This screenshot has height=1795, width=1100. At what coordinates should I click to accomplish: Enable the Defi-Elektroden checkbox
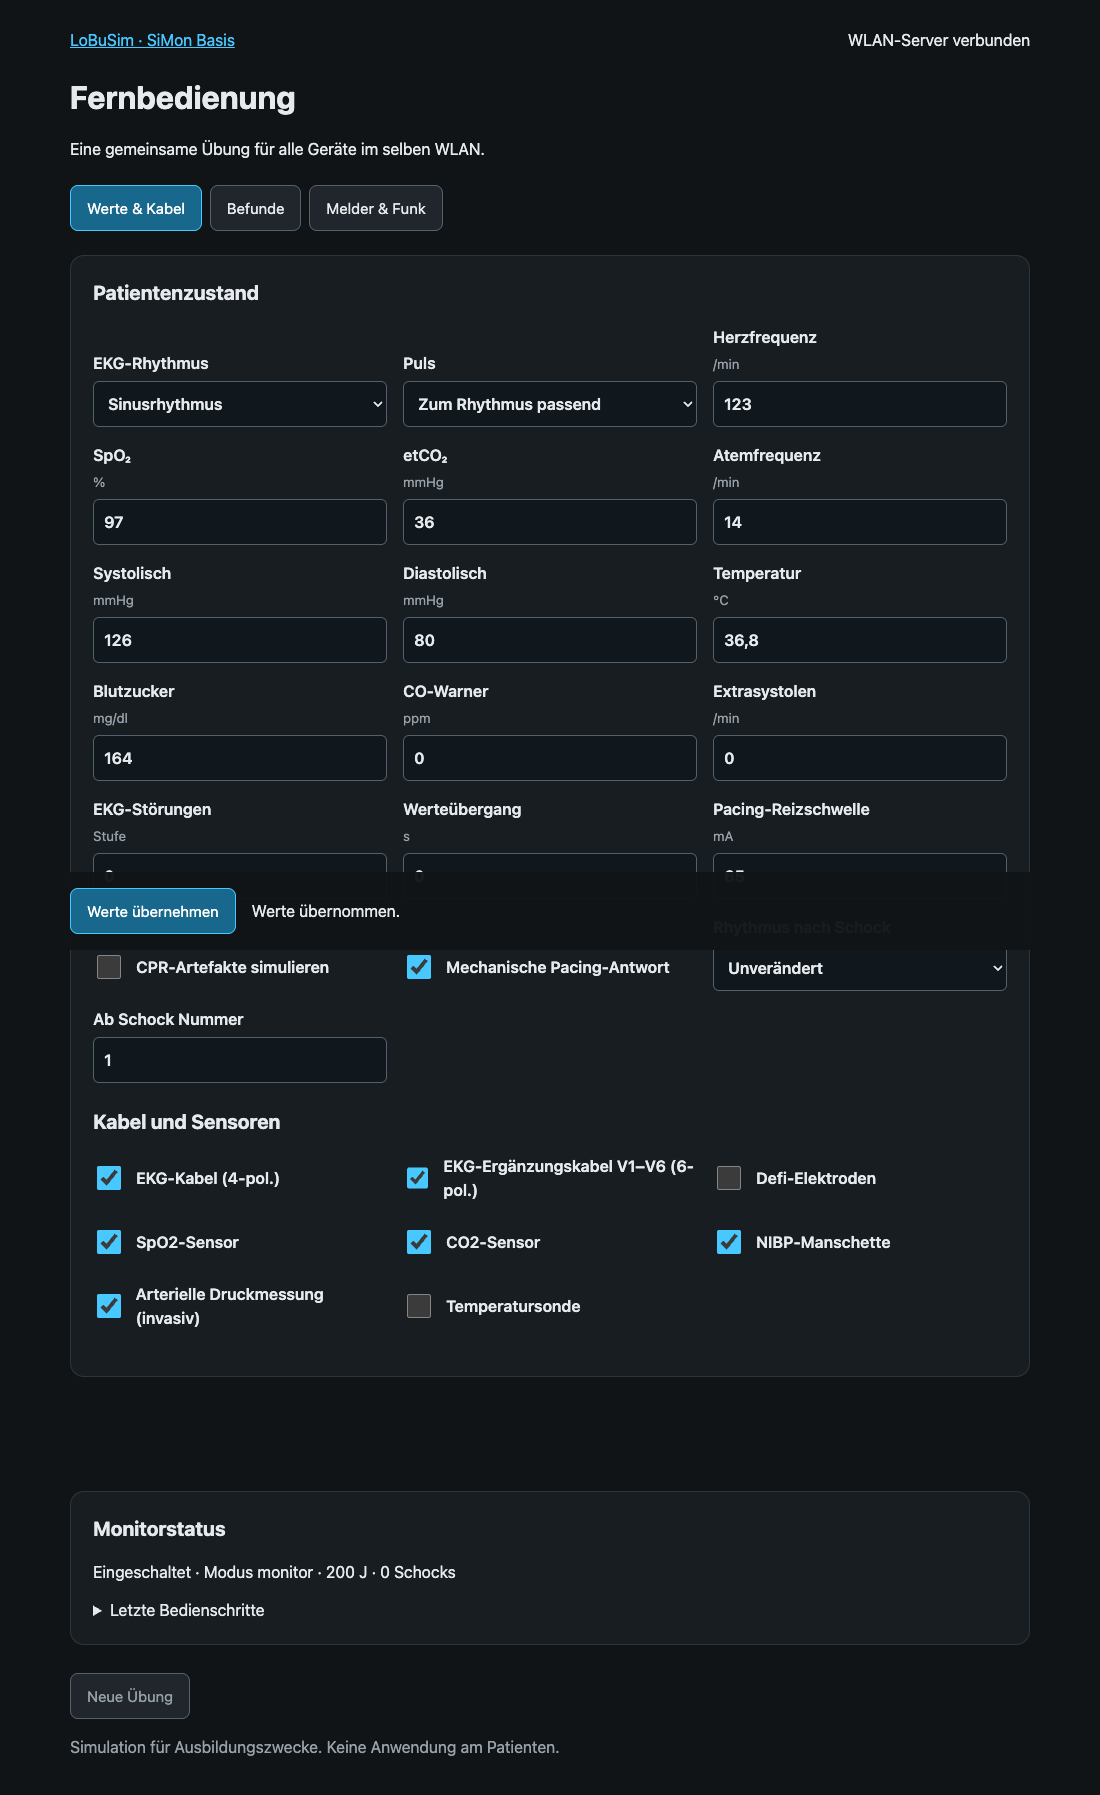click(x=729, y=1178)
